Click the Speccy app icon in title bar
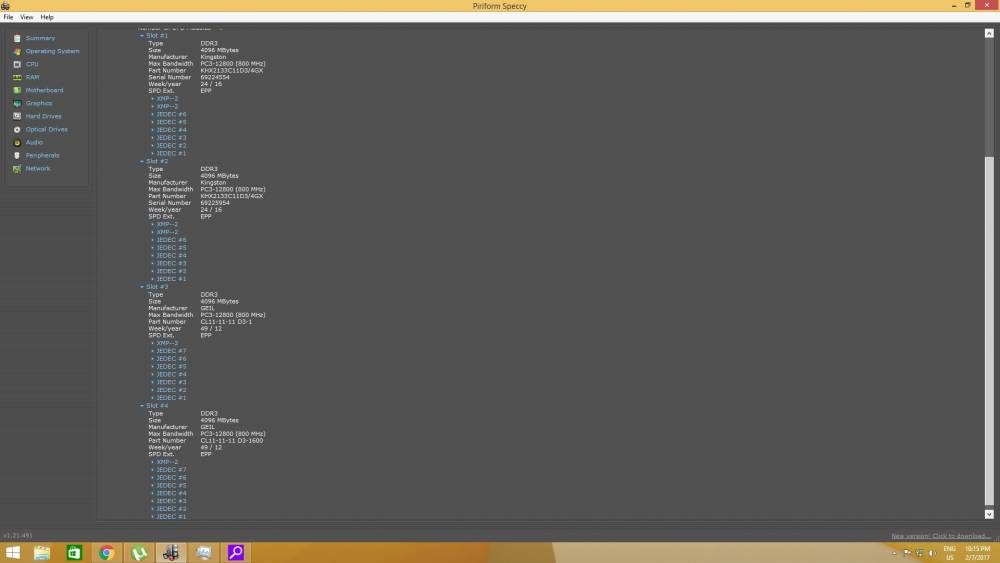1000x563 pixels. click(x=5, y=6)
